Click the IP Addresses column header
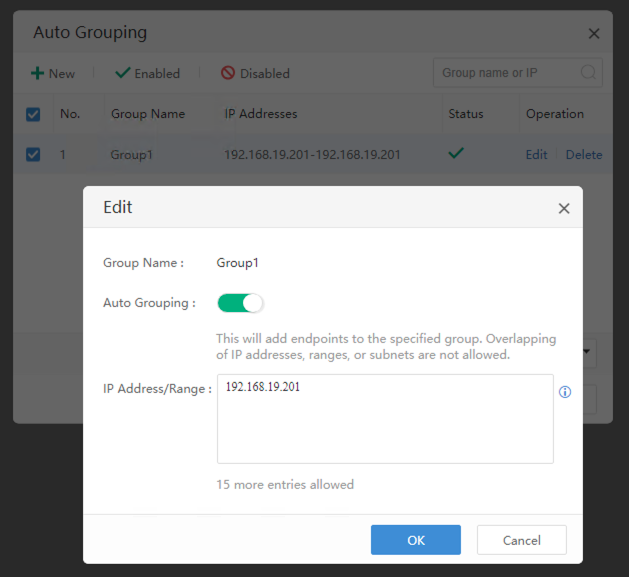 261,114
